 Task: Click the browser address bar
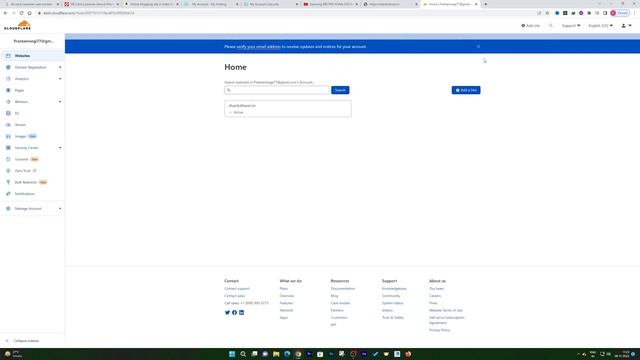pyautogui.click(x=286, y=13)
